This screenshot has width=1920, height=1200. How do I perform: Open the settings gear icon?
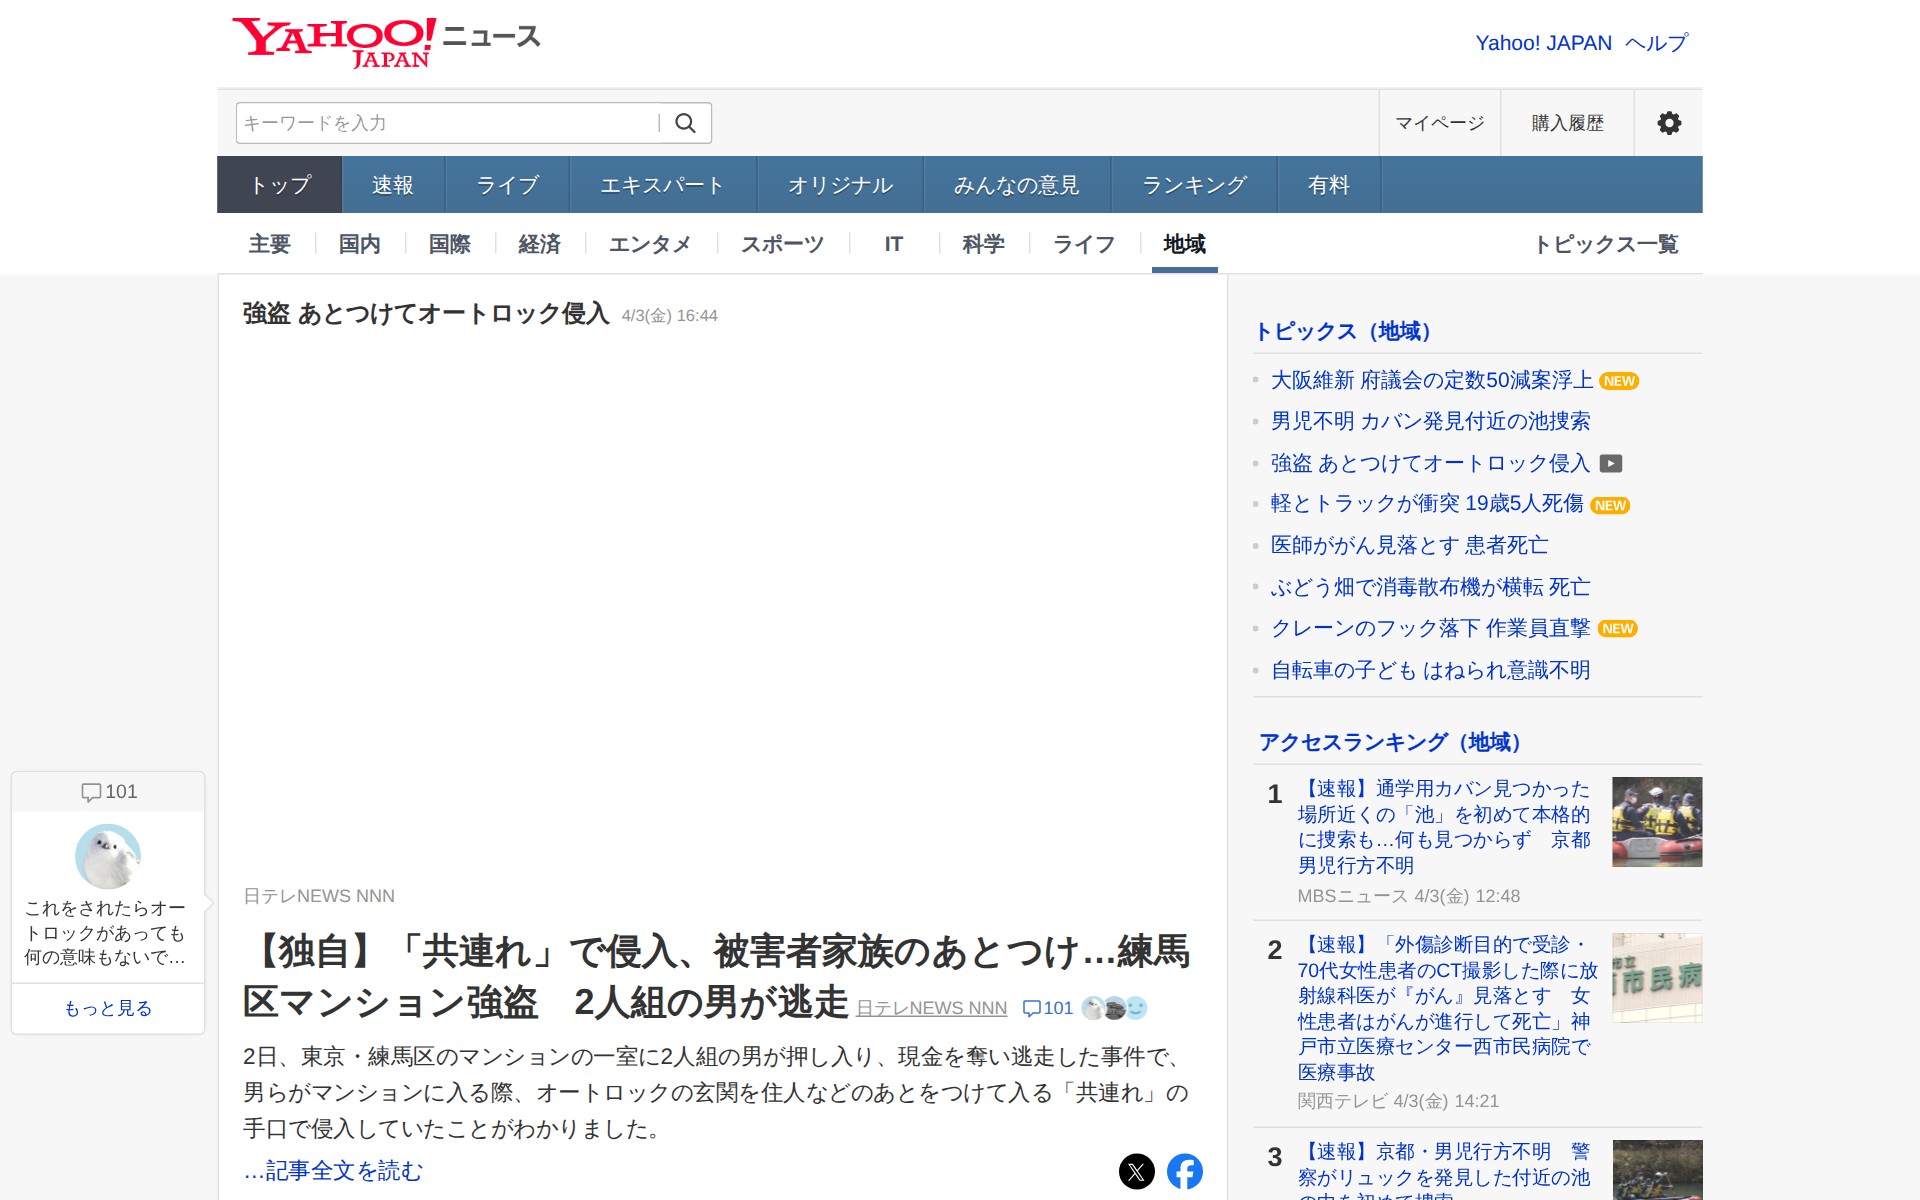1668,122
